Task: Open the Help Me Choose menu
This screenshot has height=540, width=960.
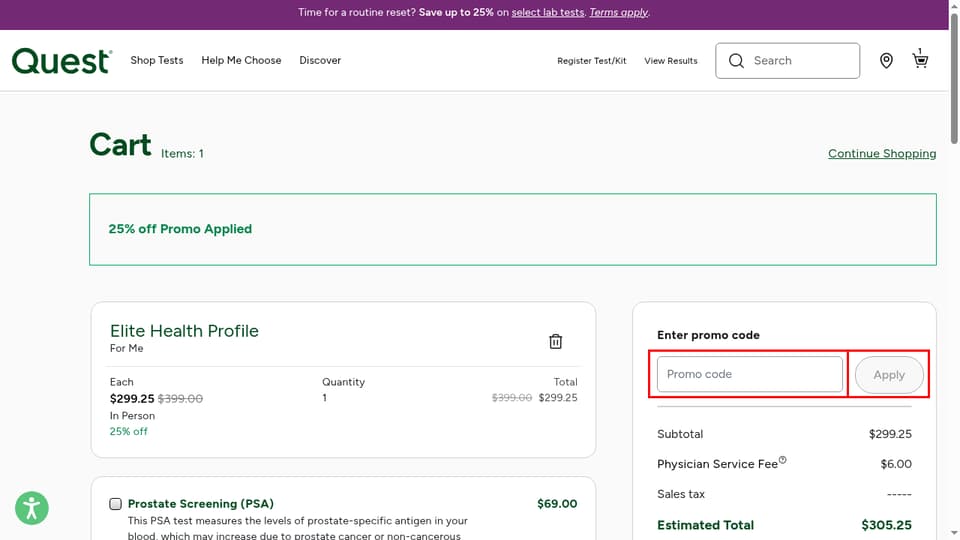Action: pyautogui.click(x=241, y=60)
